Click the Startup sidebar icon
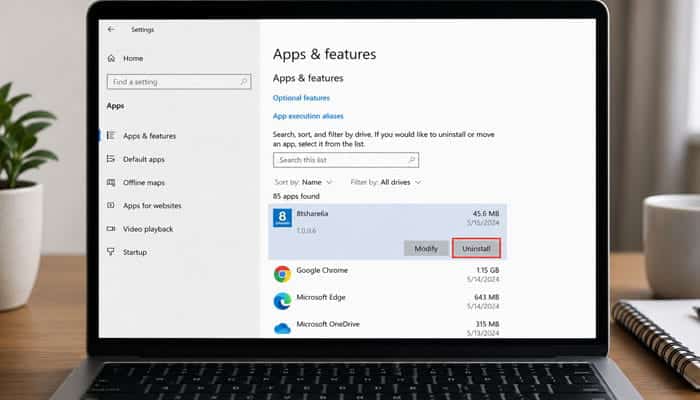This screenshot has height=400, width=700. coord(111,252)
